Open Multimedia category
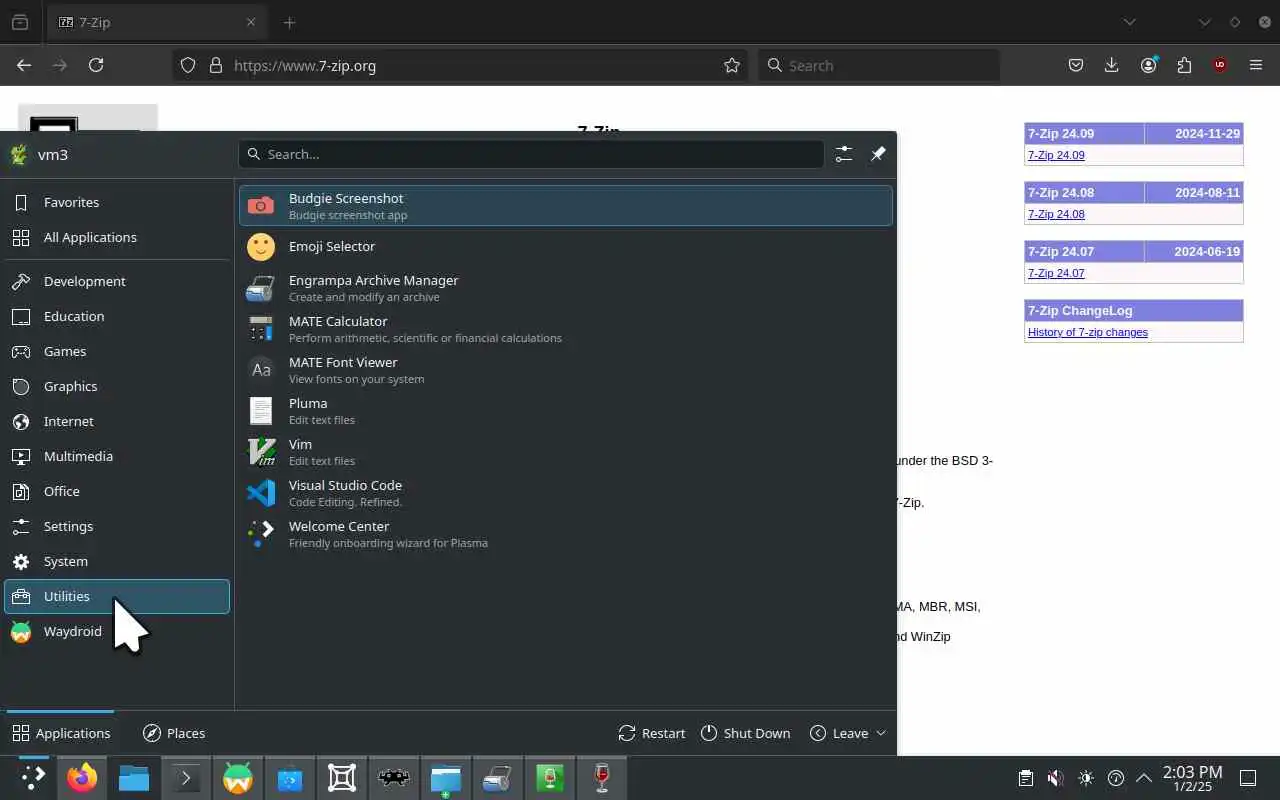Viewport: 1280px width, 800px height. [117, 456]
